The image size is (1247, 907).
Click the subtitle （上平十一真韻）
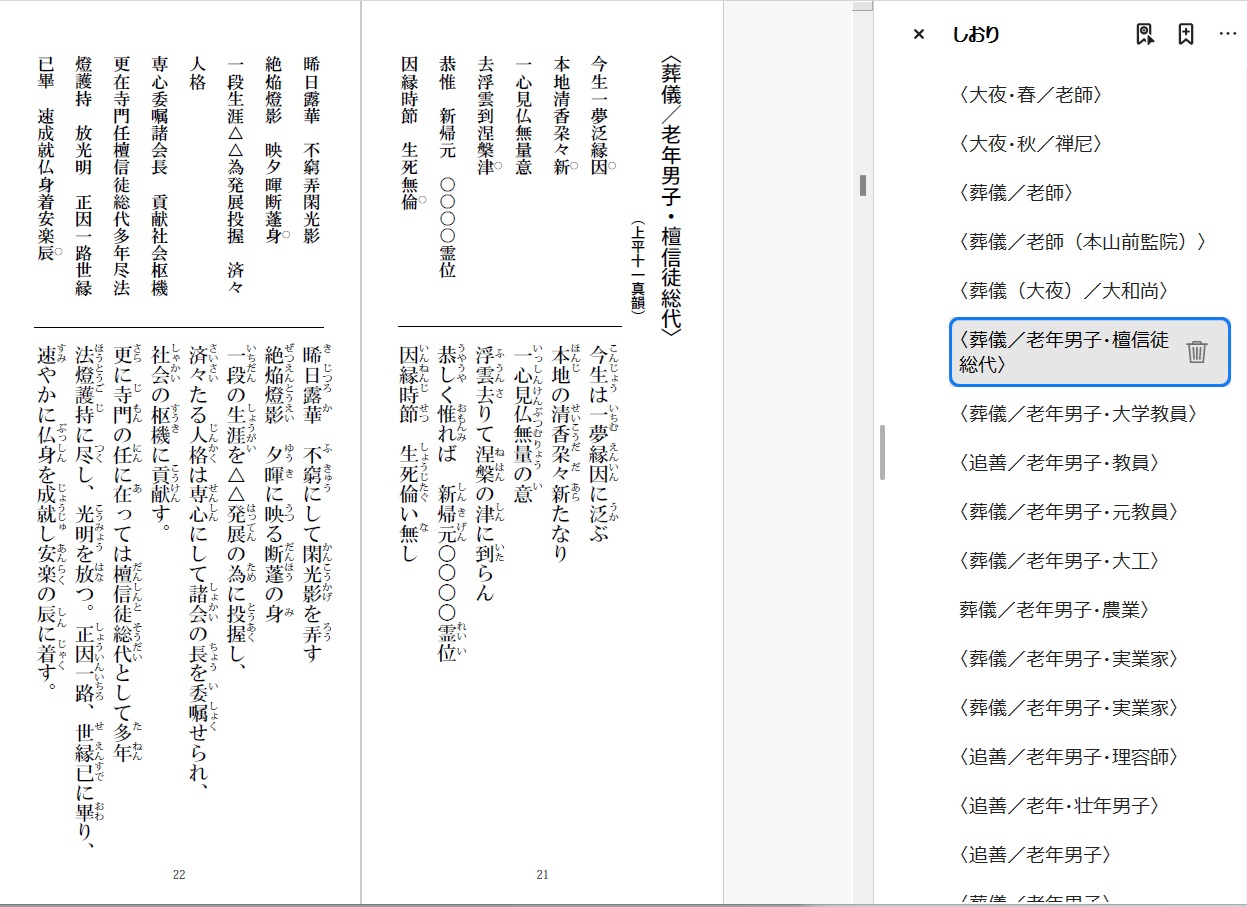(x=638, y=268)
